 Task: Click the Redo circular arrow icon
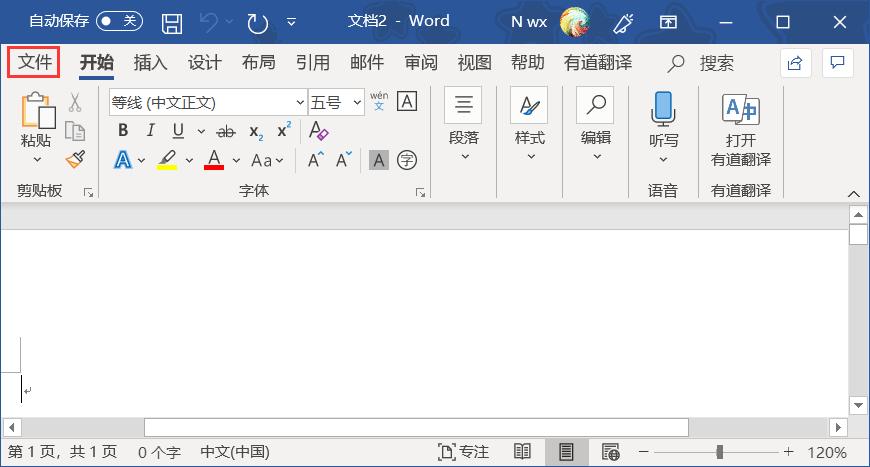(257, 23)
